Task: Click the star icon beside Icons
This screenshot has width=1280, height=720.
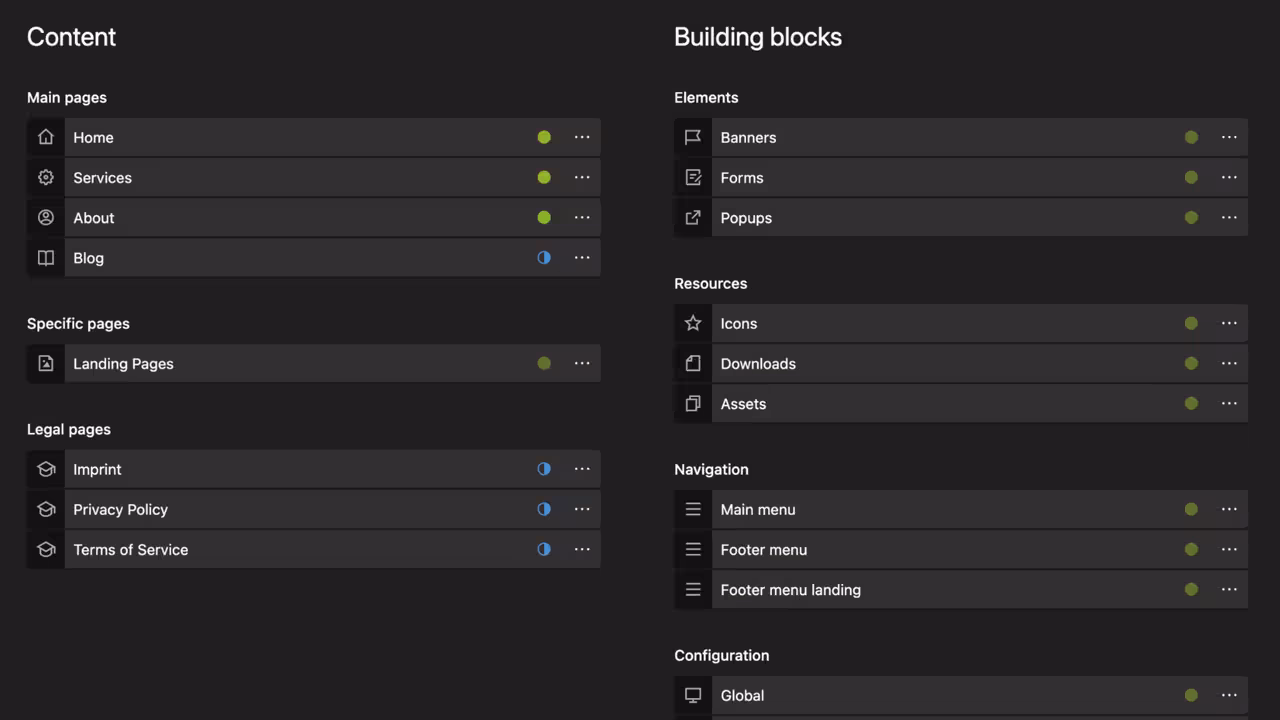Action: [693, 323]
